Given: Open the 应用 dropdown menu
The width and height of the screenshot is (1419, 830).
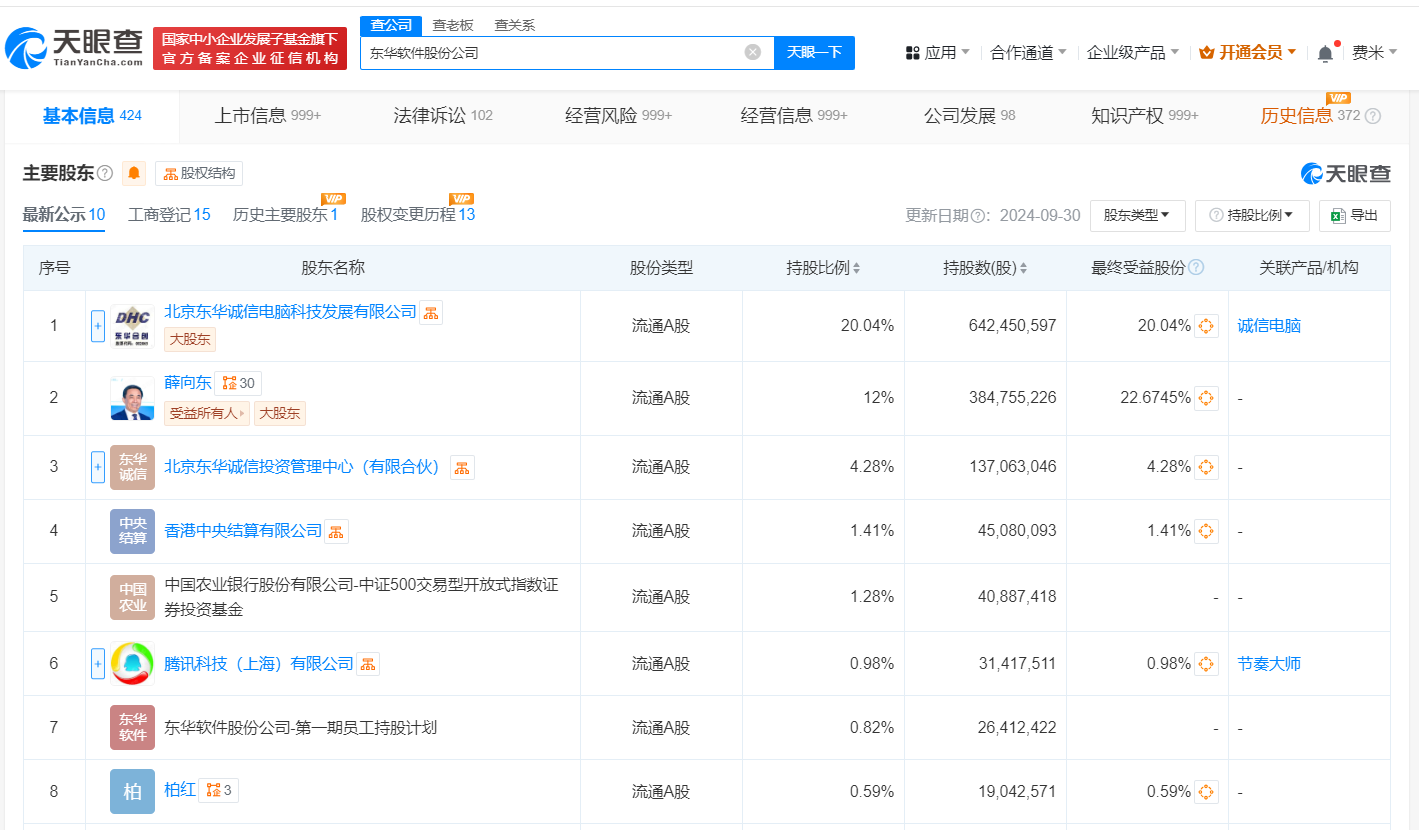Looking at the screenshot, I should point(937,53).
